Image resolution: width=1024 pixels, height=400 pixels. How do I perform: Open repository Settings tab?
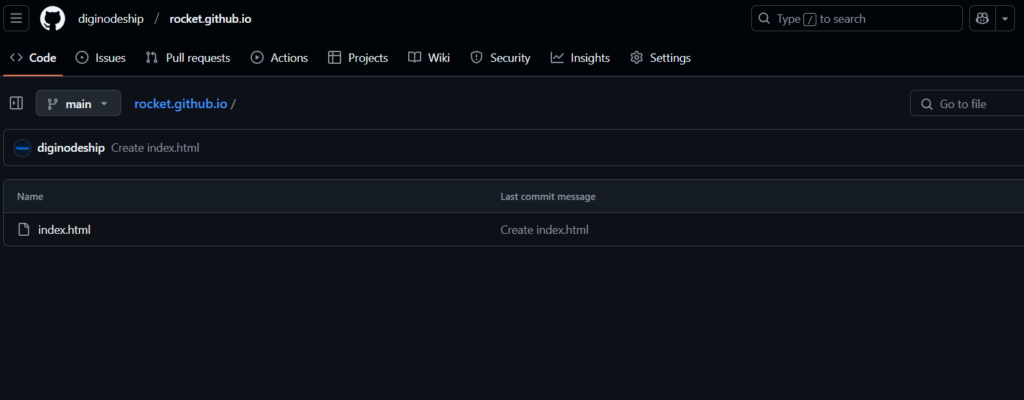[x=660, y=58]
